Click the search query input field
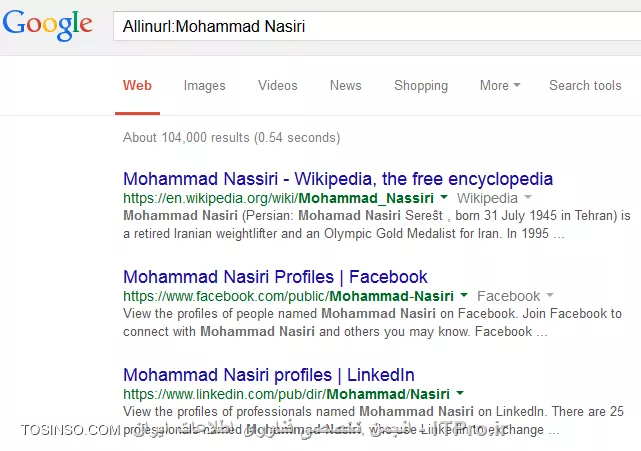Image resolution: width=641 pixels, height=451 pixels. 377,26
